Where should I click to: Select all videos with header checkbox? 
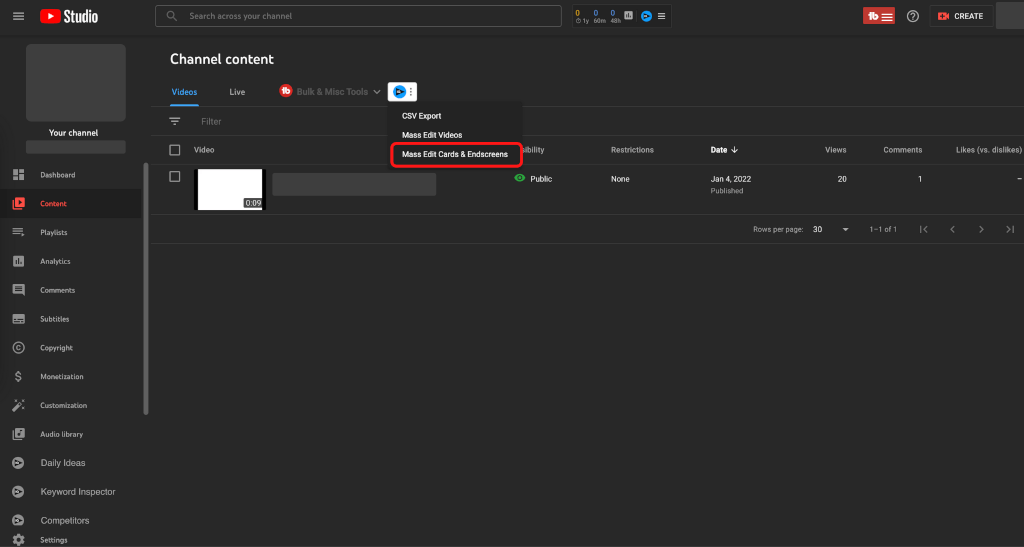click(175, 150)
